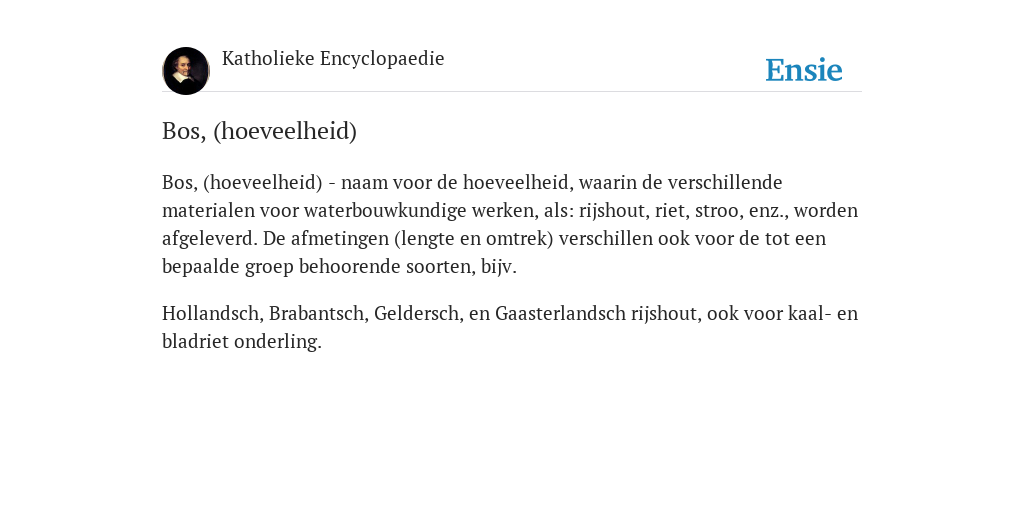Click the horizontal divider under the header
Viewport: 1024px width, 512px height.
pos(512,92)
